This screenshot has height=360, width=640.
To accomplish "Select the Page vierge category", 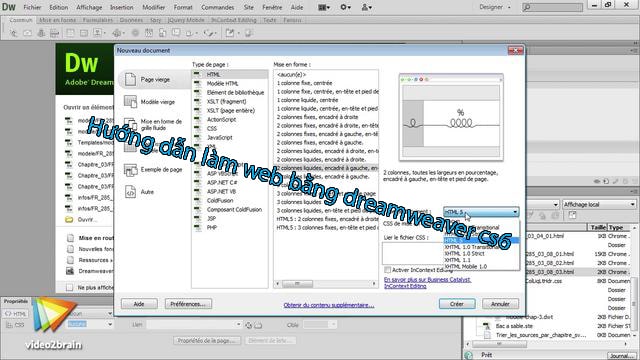I will pyautogui.click(x=155, y=80).
